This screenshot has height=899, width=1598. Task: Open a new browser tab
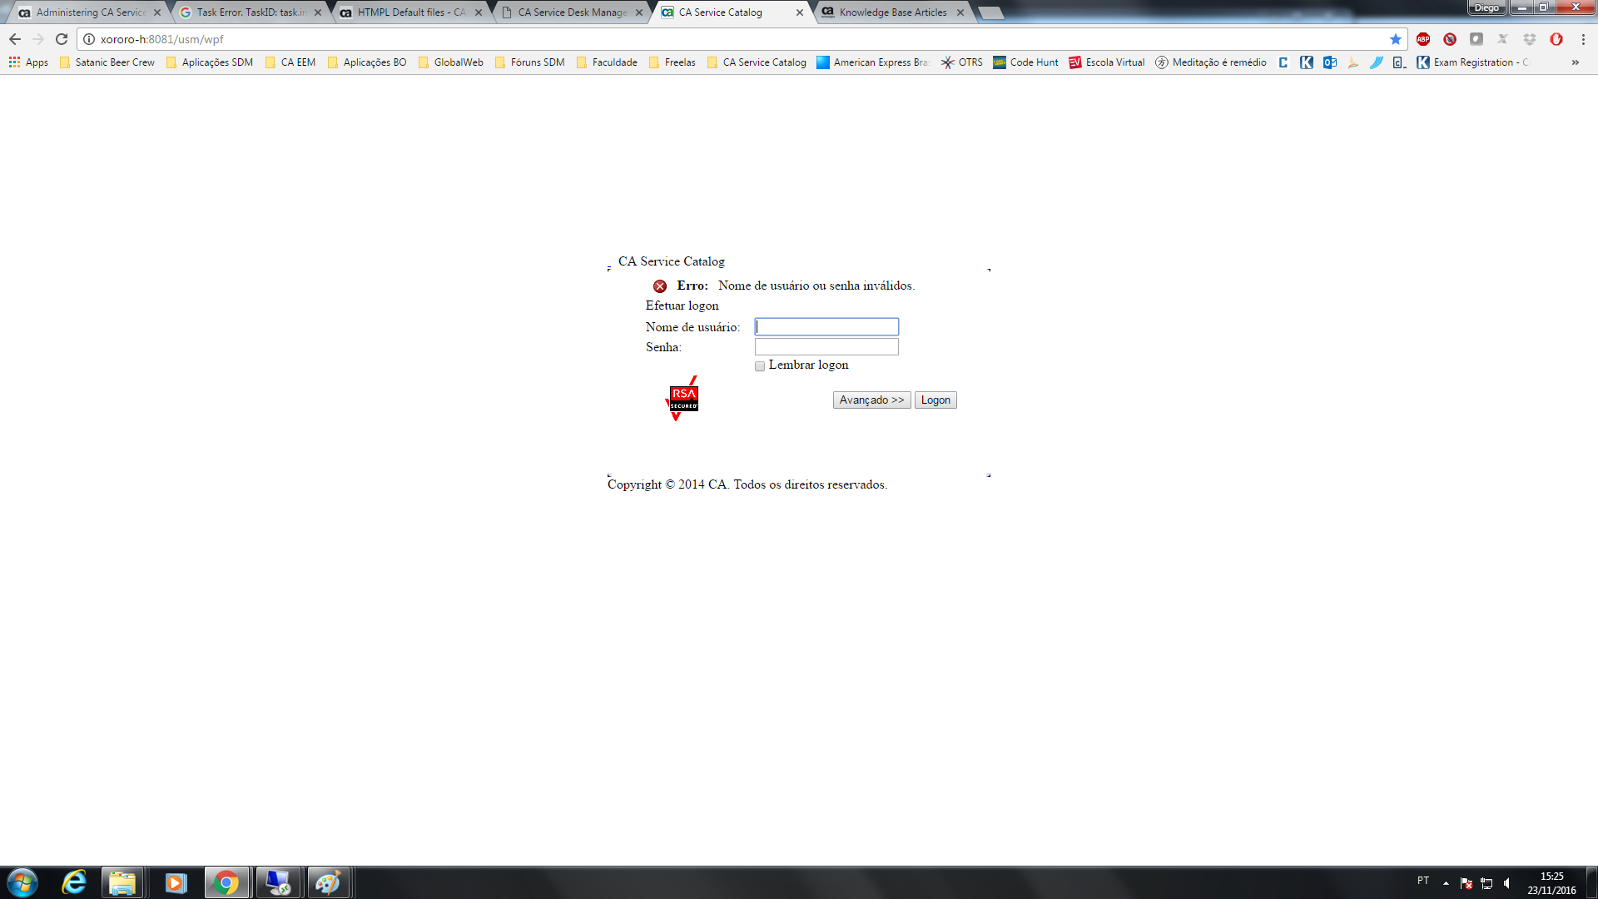(x=990, y=13)
